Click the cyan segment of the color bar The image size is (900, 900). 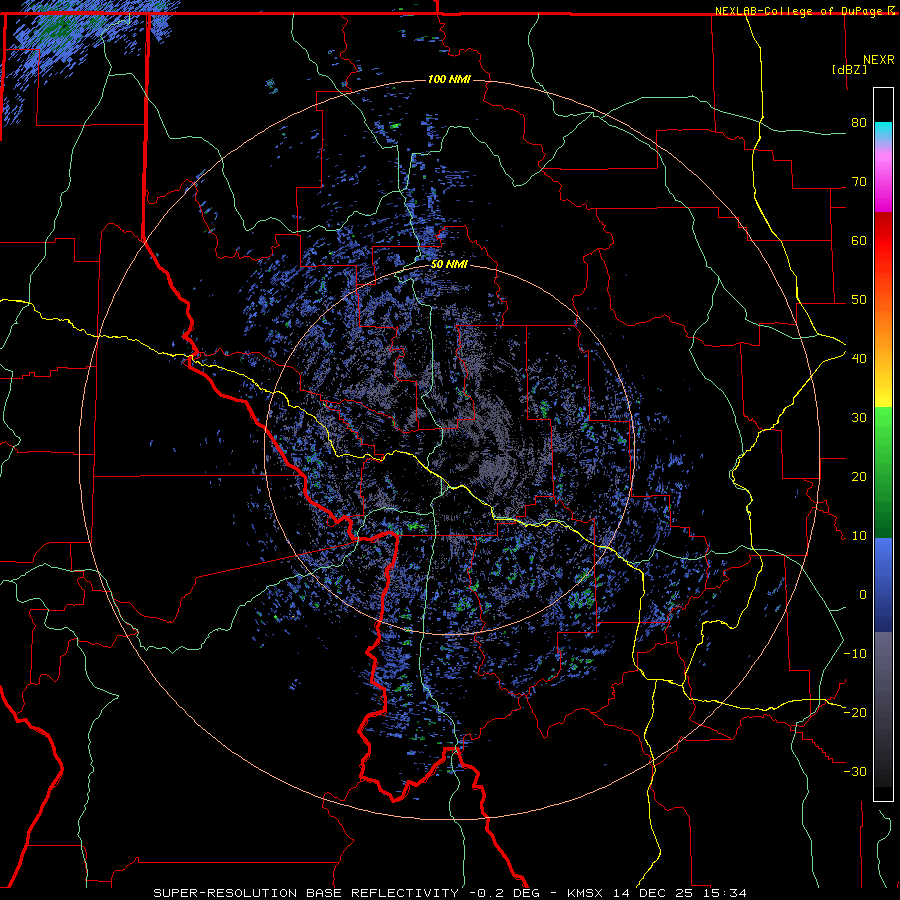883,131
